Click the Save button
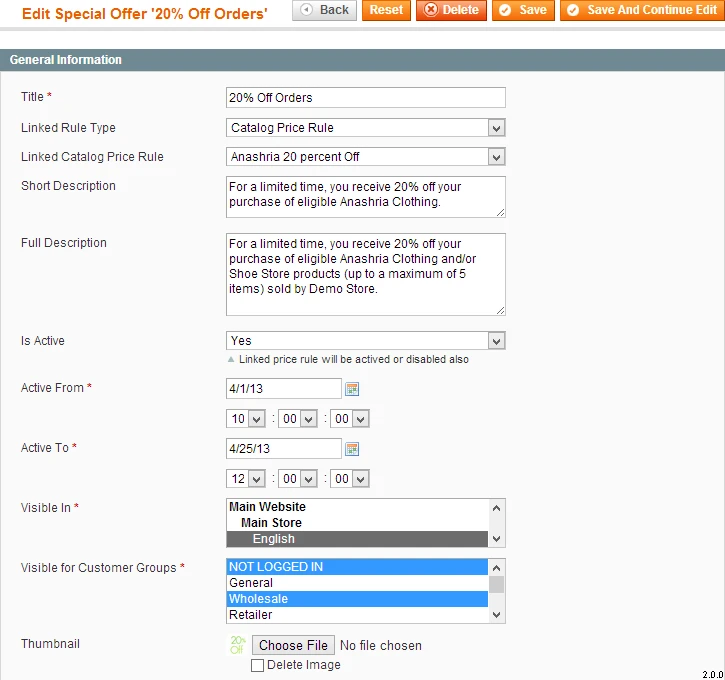 523,10
